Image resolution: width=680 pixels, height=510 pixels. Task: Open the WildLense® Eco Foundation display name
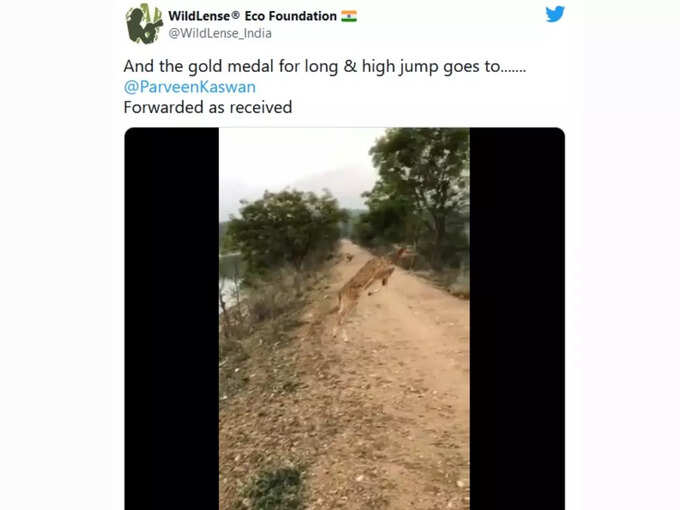click(x=252, y=16)
